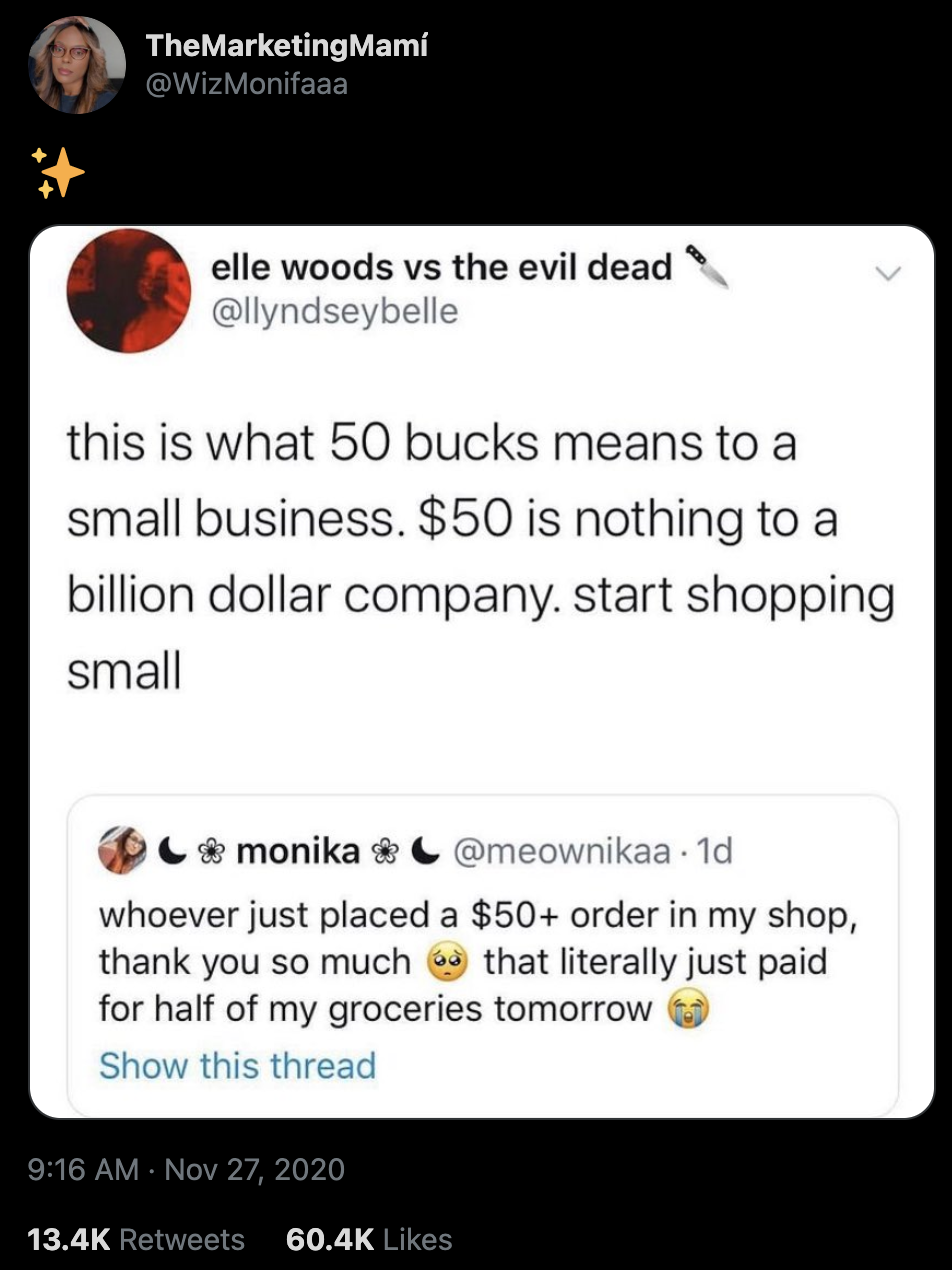Image resolution: width=952 pixels, height=1270 pixels.
Task: Click the sparkles emoji in the tweet
Action: coord(58,172)
